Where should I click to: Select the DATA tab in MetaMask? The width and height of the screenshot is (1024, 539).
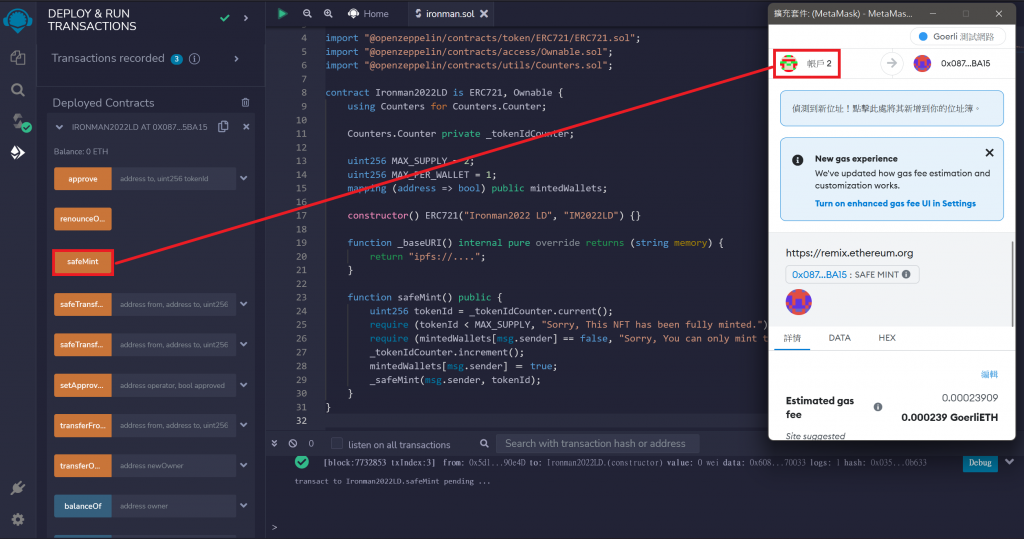(839, 338)
